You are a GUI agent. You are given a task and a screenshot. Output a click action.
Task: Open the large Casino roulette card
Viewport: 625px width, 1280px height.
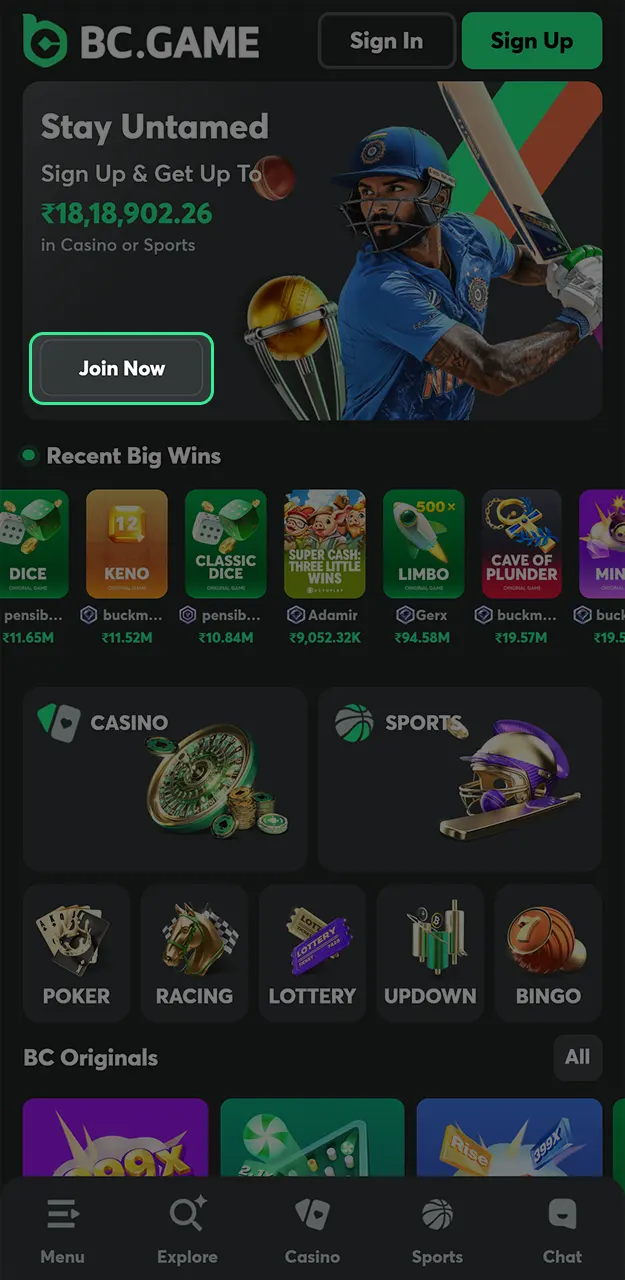click(165, 779)
